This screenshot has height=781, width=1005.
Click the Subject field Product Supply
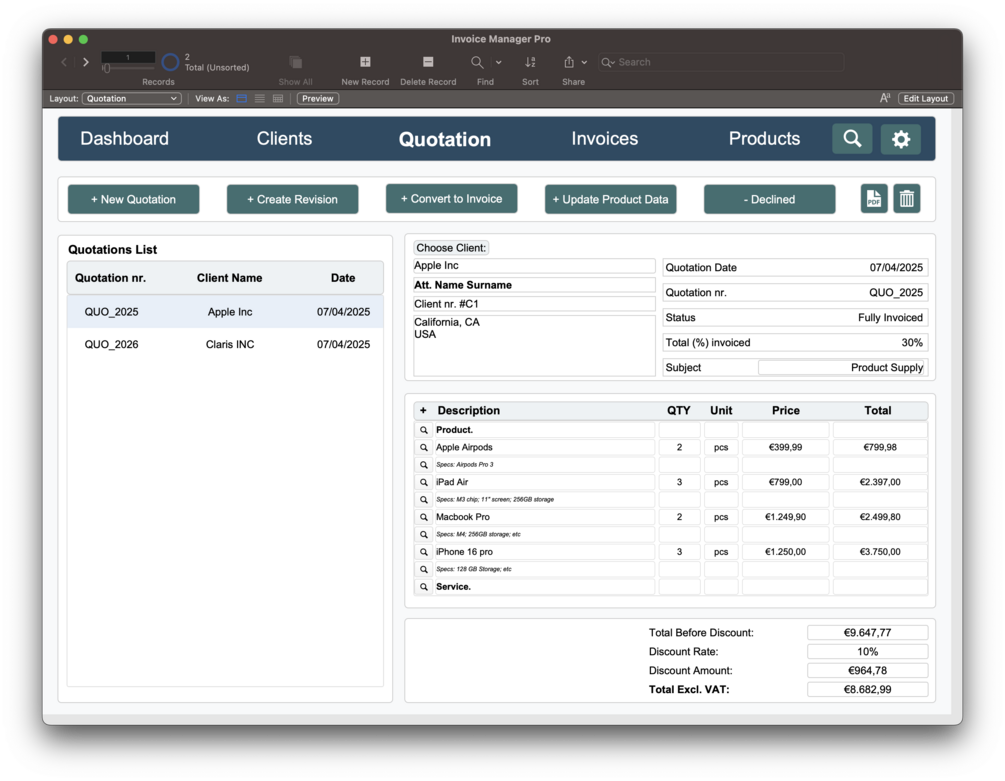click(x=843, y=368)
